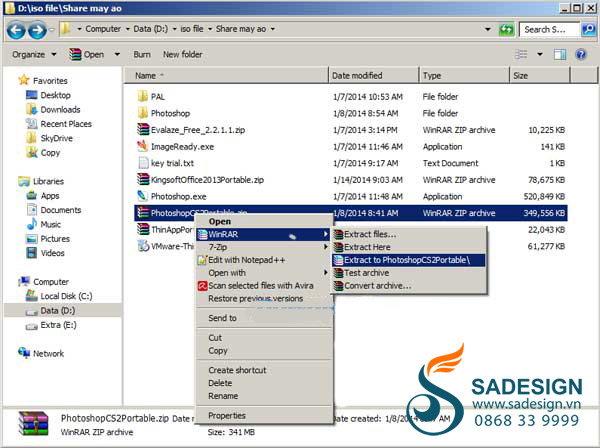
Task: Expand the Share may ao breadcrumb arrow
Action: pos(272,29)
